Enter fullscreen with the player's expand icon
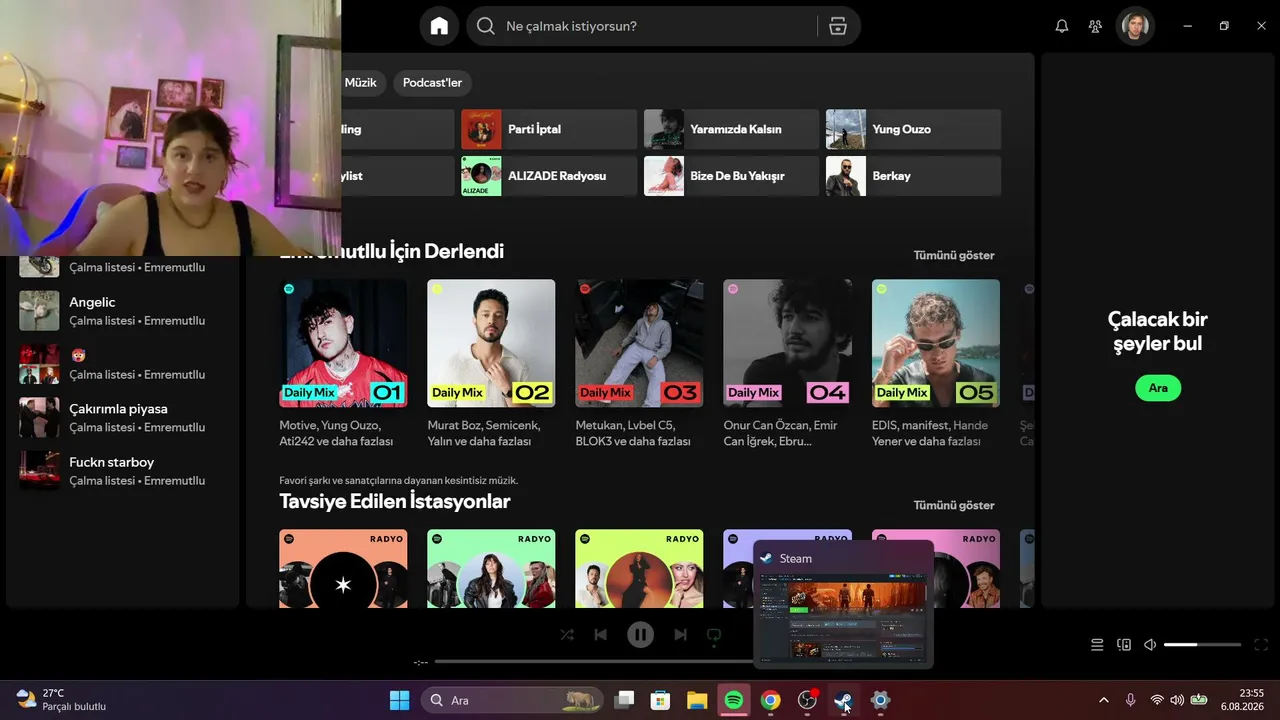 coord(1261,645)
